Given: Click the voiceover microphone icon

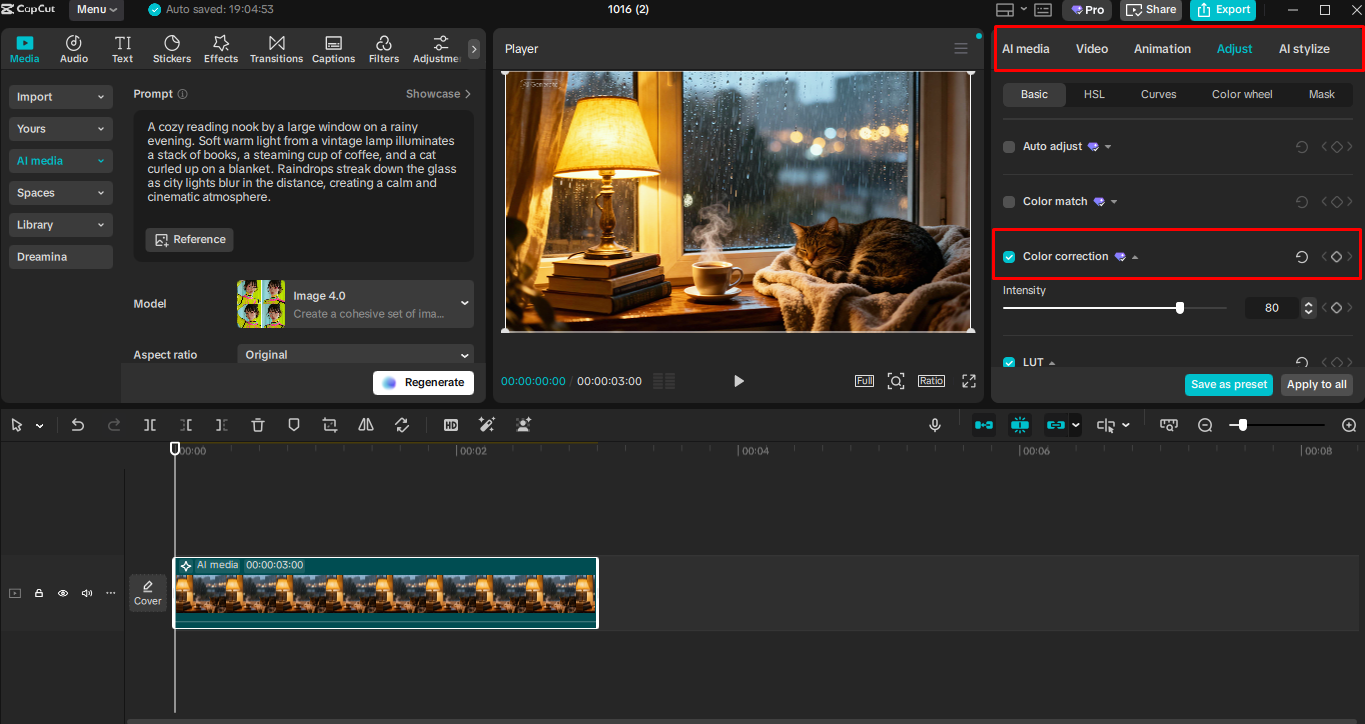Looking at the screenshot, I should [934, 424].
